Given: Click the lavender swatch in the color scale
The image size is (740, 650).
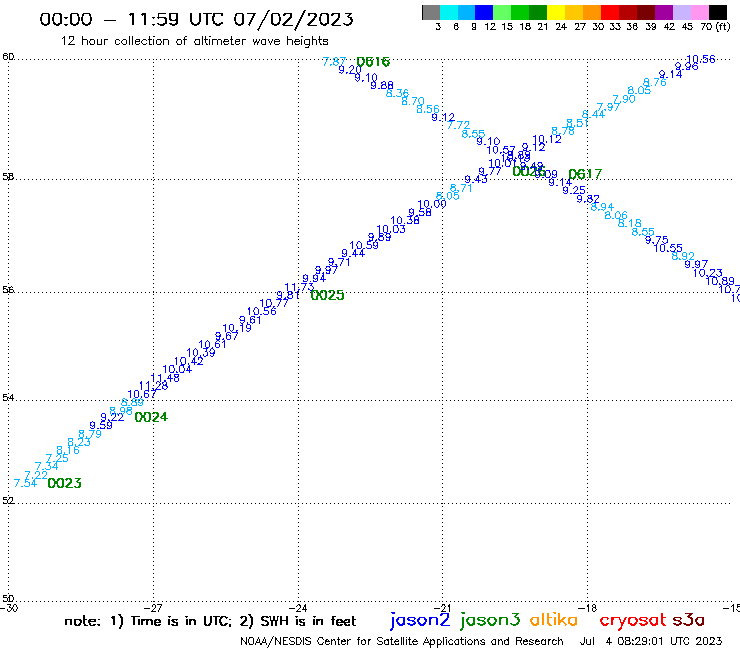Looking at the screenshot, I should 682,12.
